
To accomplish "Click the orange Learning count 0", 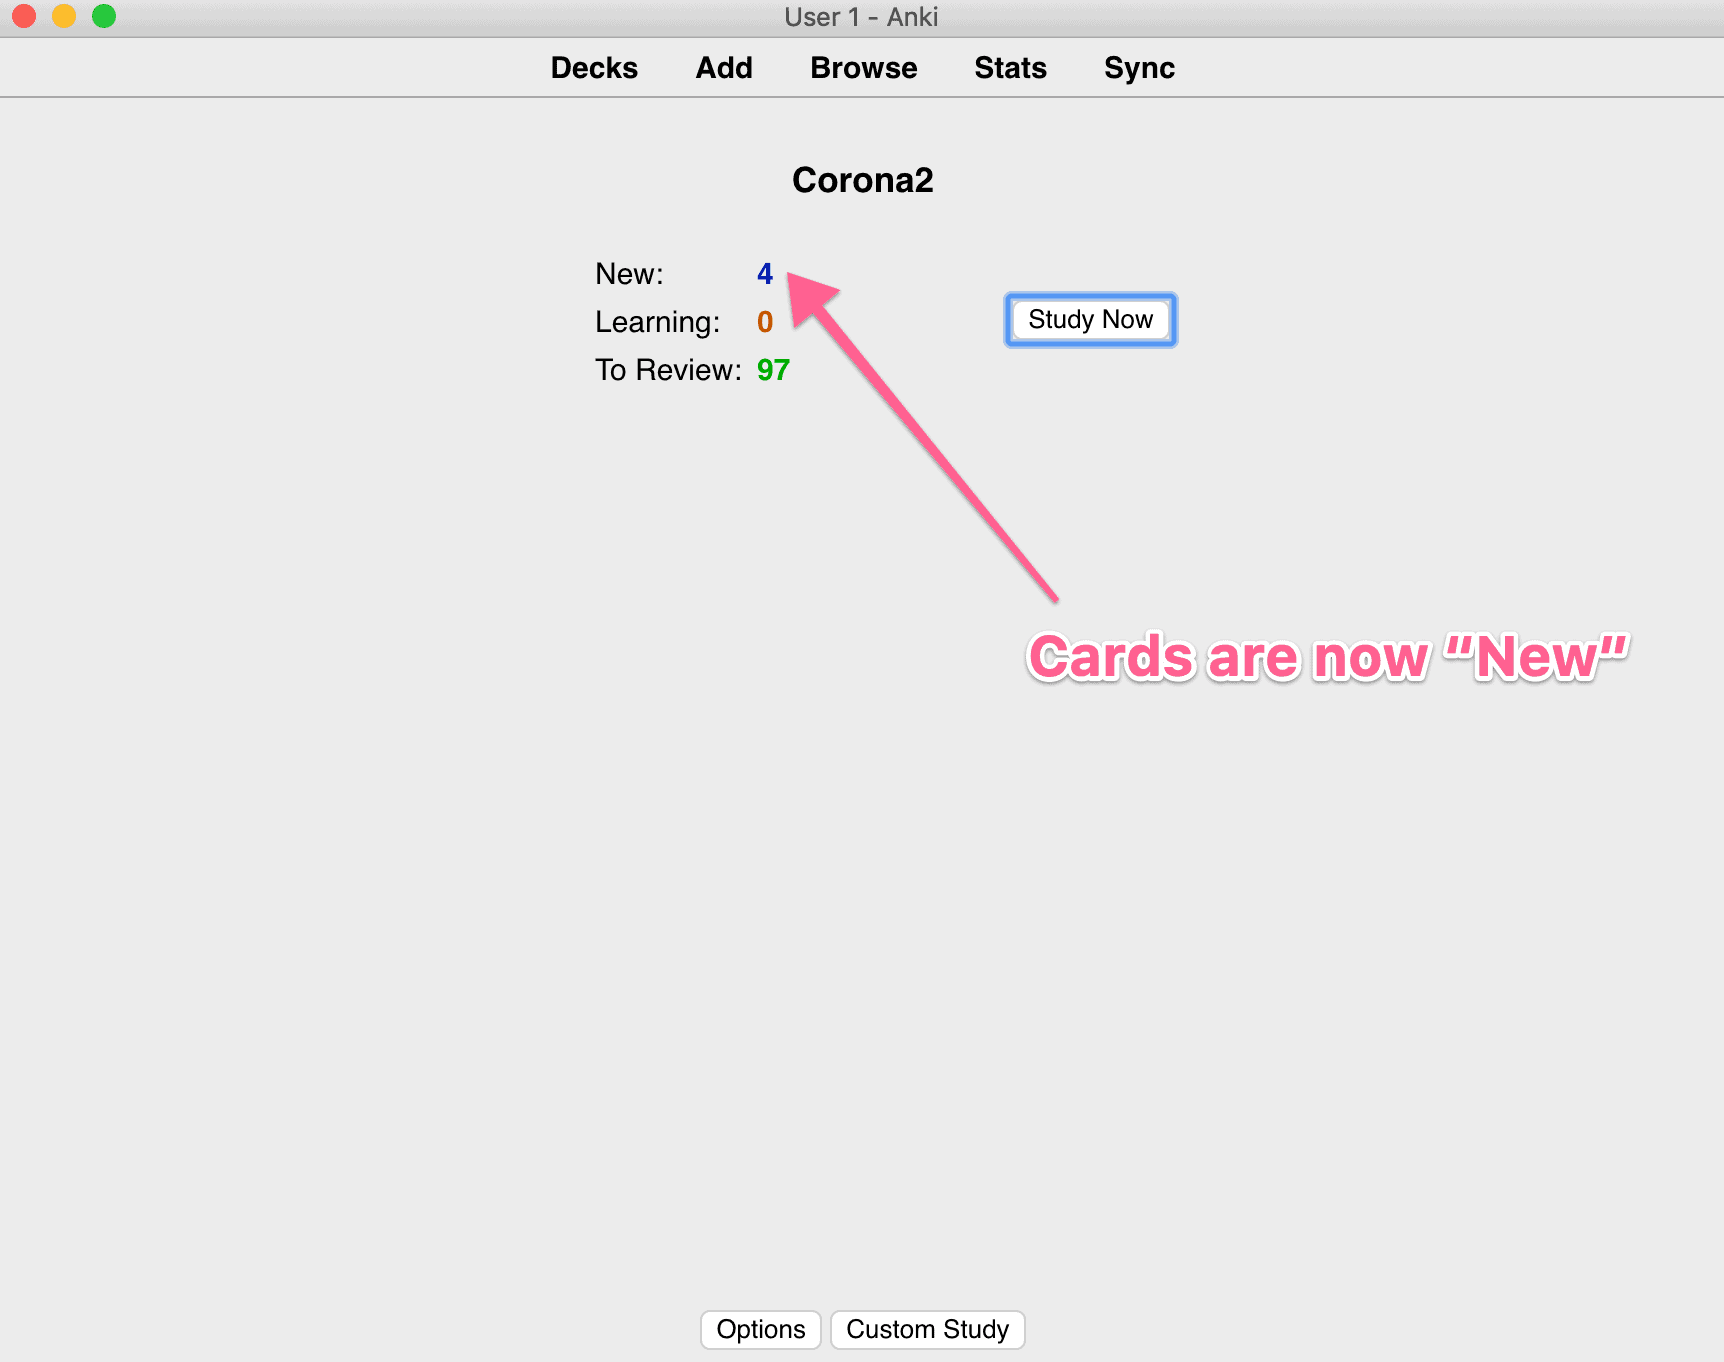I will click(x=765, y=321).
